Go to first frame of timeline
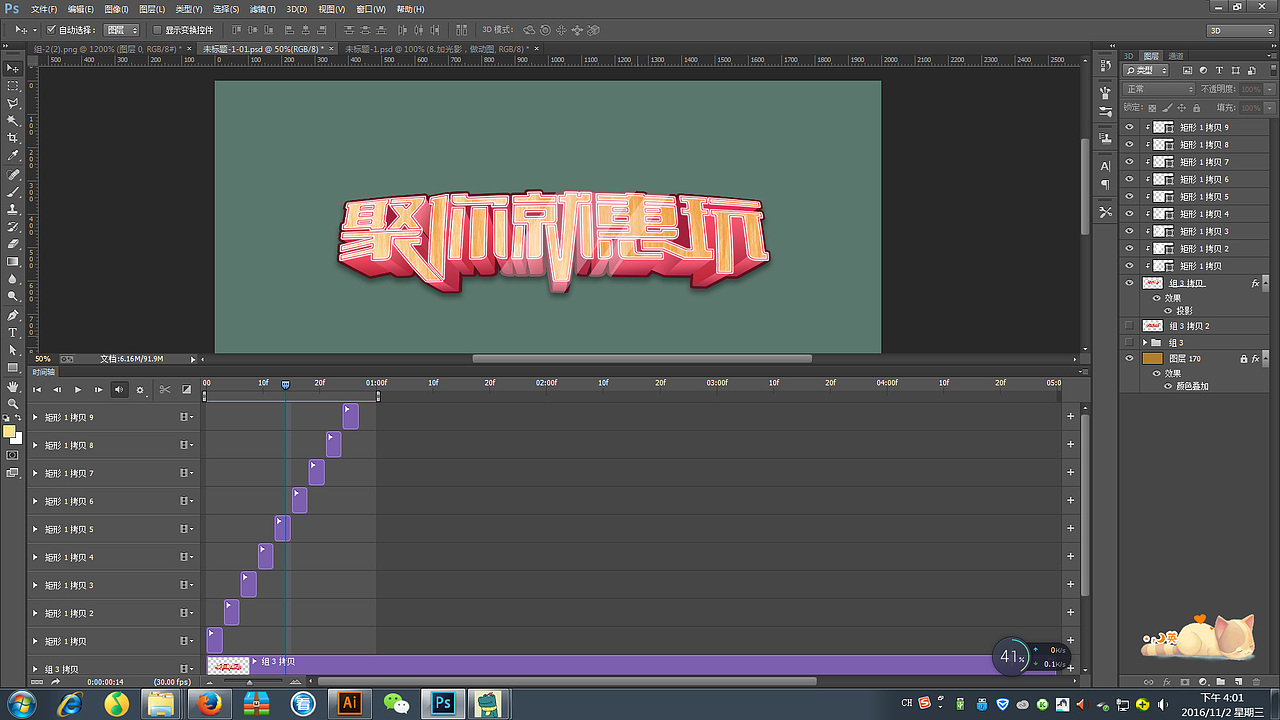Screen dimensions: 1280x720 tap(37, 390)
